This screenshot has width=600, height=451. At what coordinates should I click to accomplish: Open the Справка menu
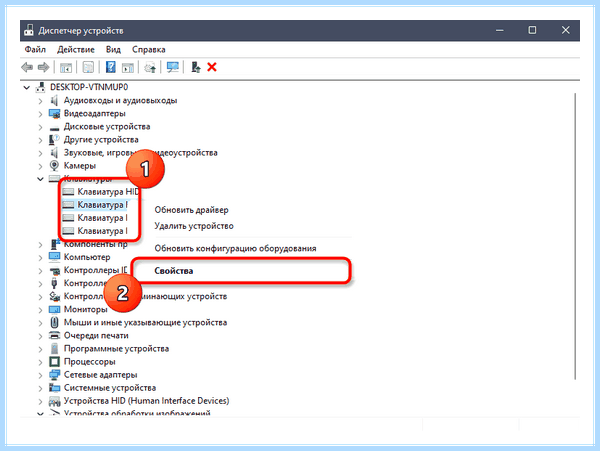pos(148,49)
